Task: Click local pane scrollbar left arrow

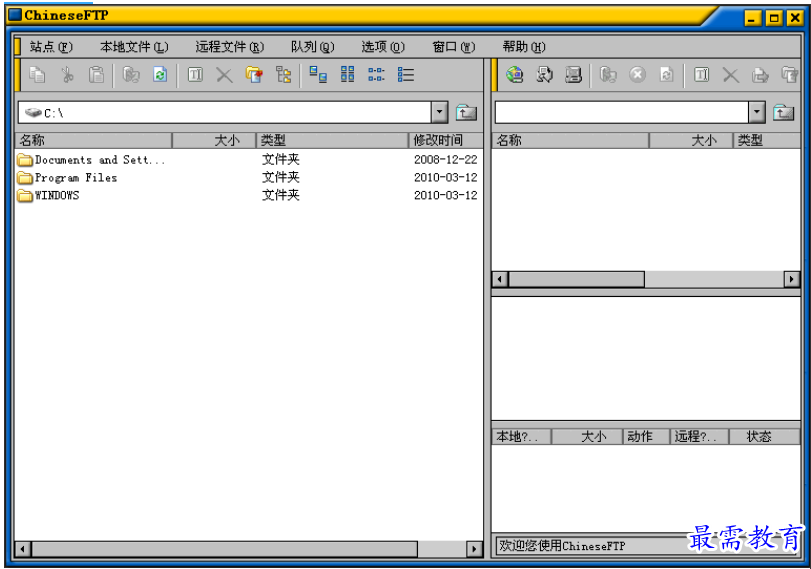Action: [x=23, y=548]
